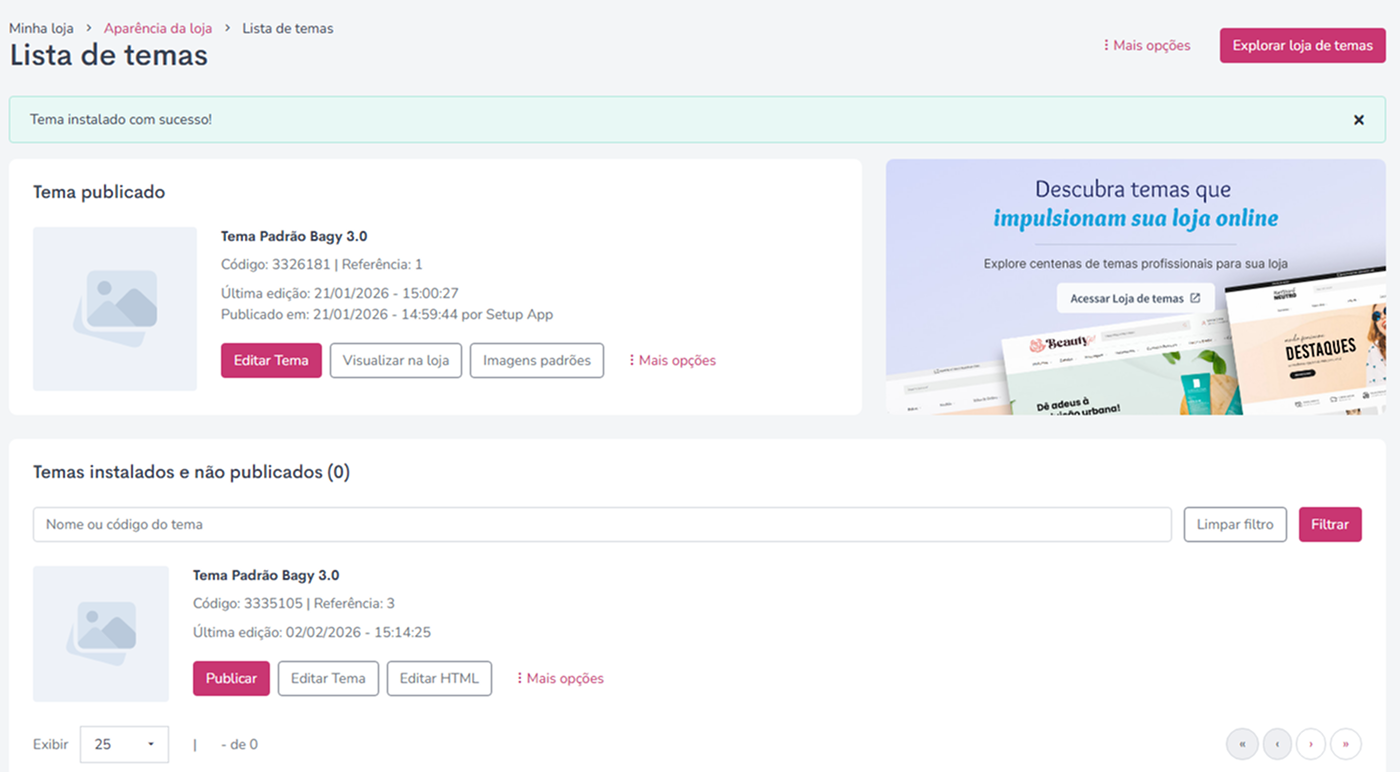Publish the theme with Referência 3
The height and width of the screenshot is (772, 1400).
click(231, 678)
